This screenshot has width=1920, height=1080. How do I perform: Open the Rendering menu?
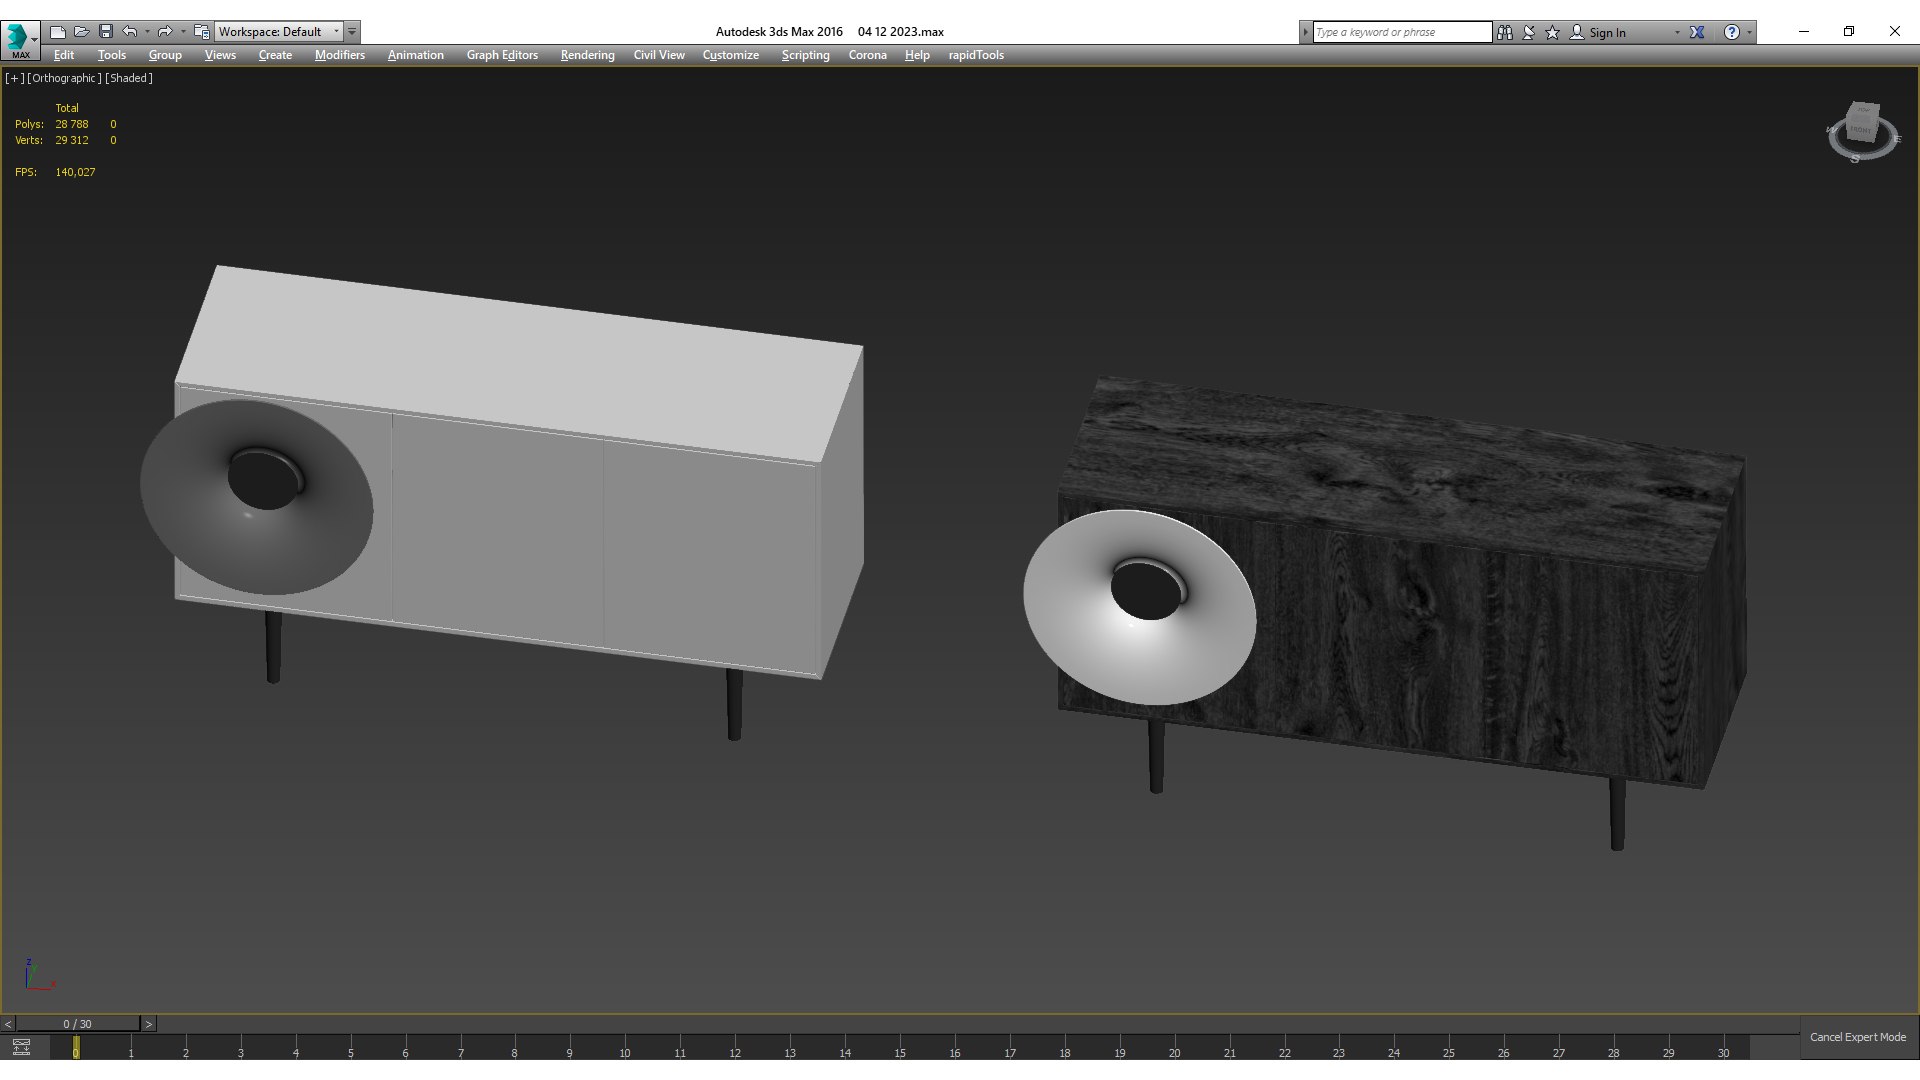coord(587,55)
